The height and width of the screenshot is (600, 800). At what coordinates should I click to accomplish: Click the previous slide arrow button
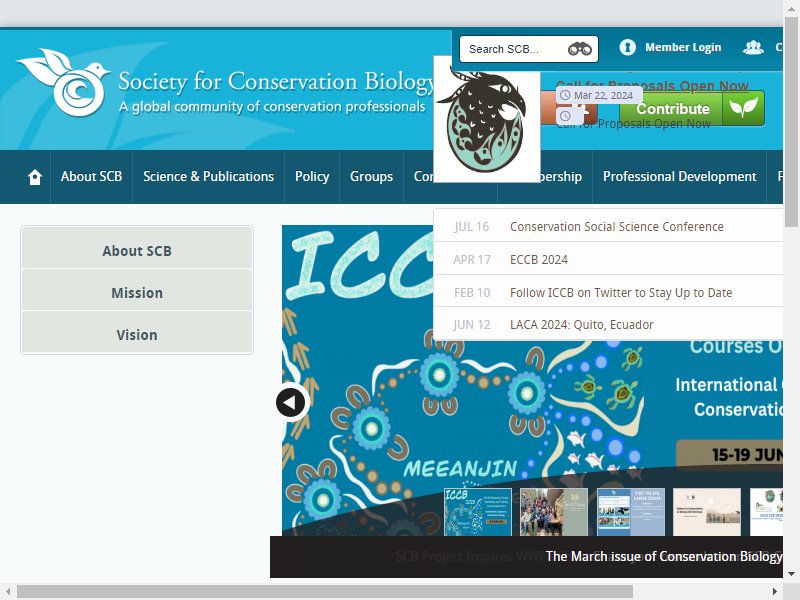pyautogui.click(x=291, y=402)
